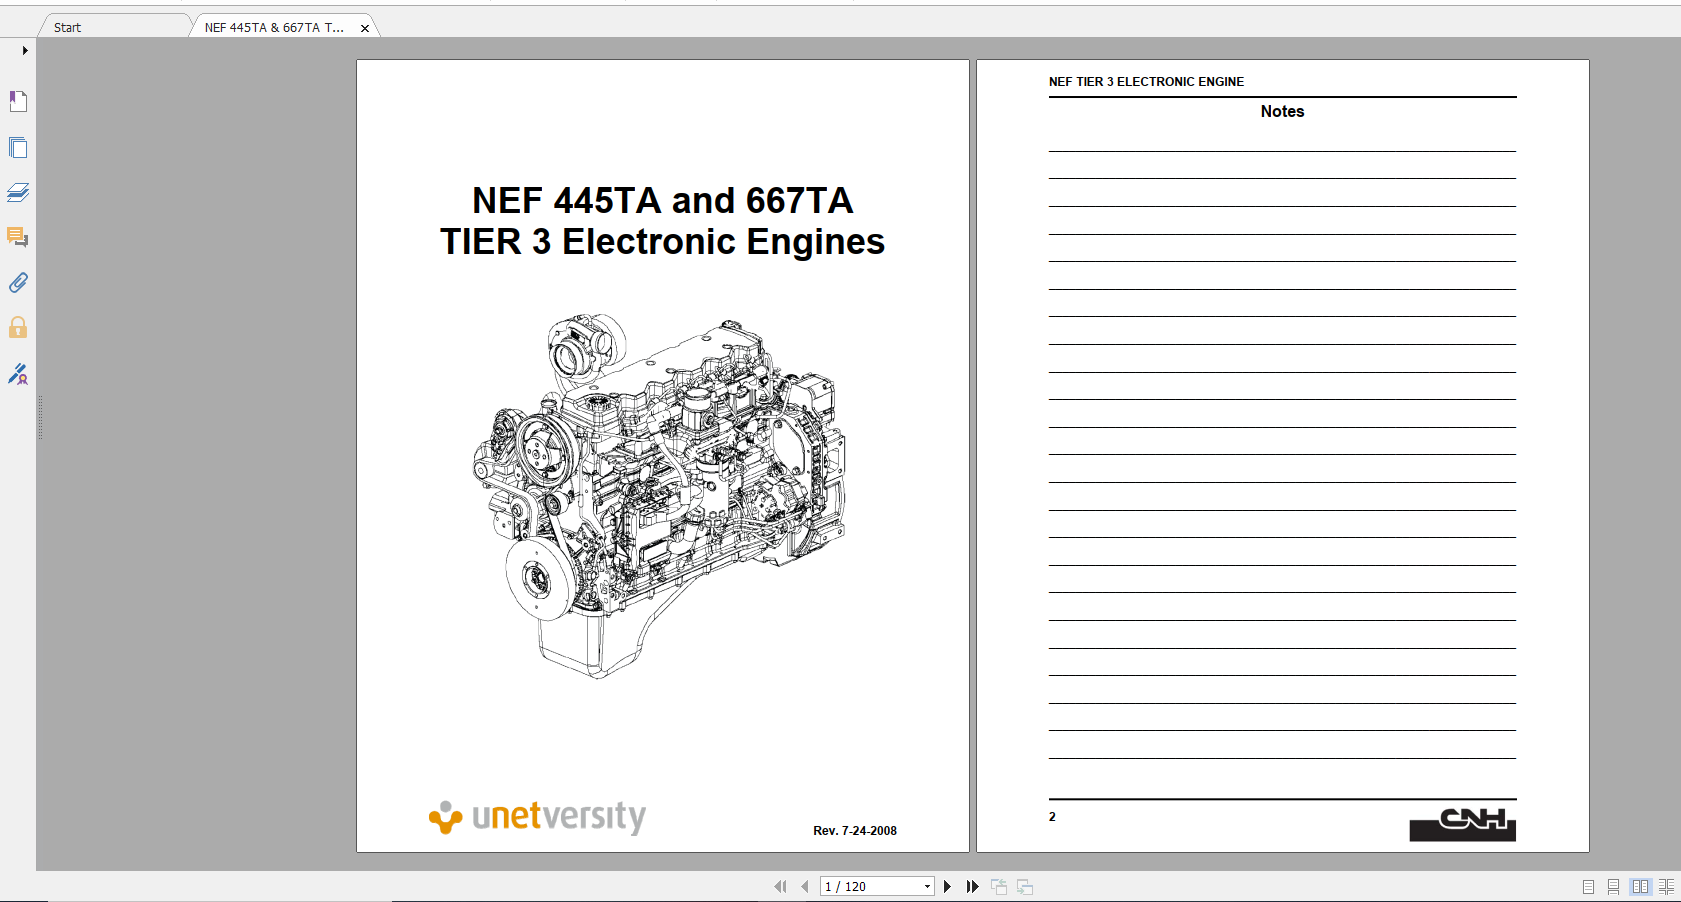Click the unetversity logo on the cover

pyautogui.click(x=537, y=817)
